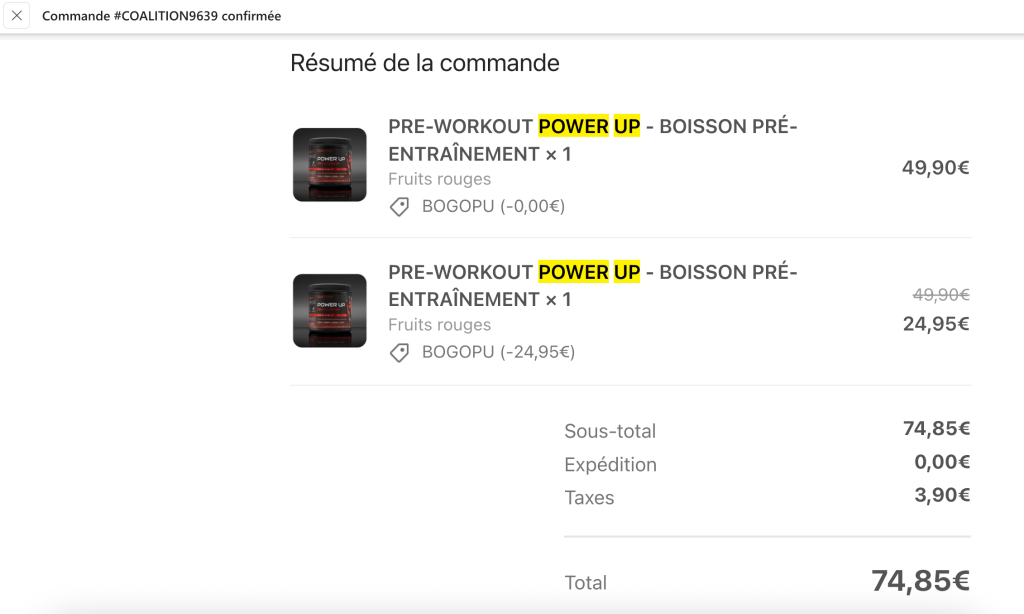Click the Expédition label
Viewport: 1024px width, 614px height.
click(610, 464)
